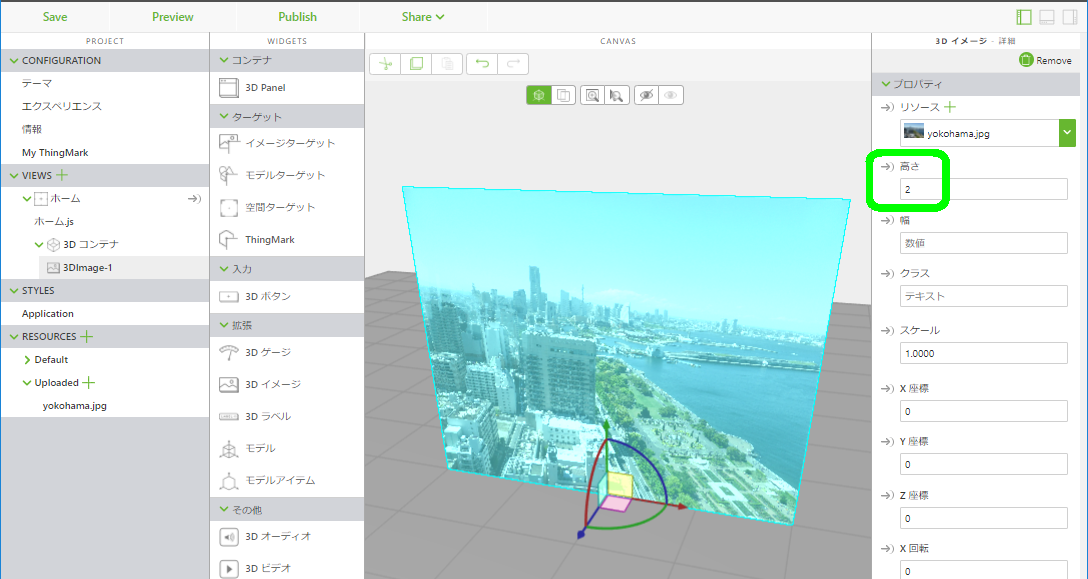Viewport: 1088px width, 579px height.
Task: Click the Redo arrow icon
Action: tap(513, 64)
